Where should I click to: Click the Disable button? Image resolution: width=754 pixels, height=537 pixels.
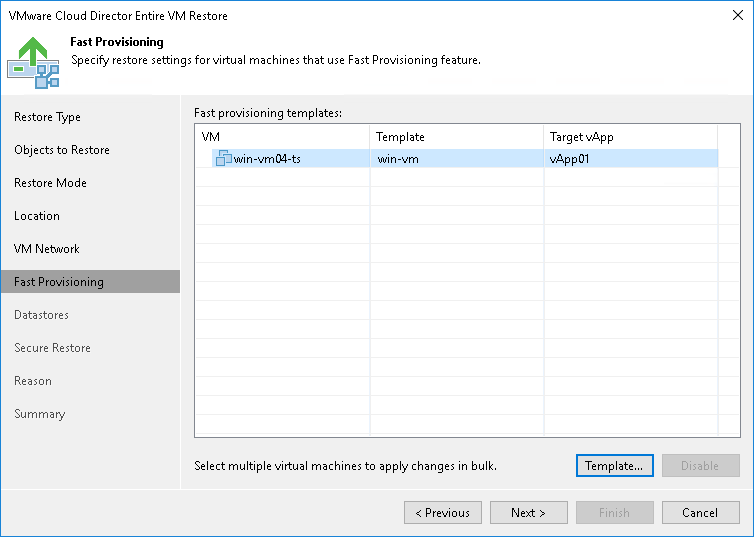coord(700,465)
